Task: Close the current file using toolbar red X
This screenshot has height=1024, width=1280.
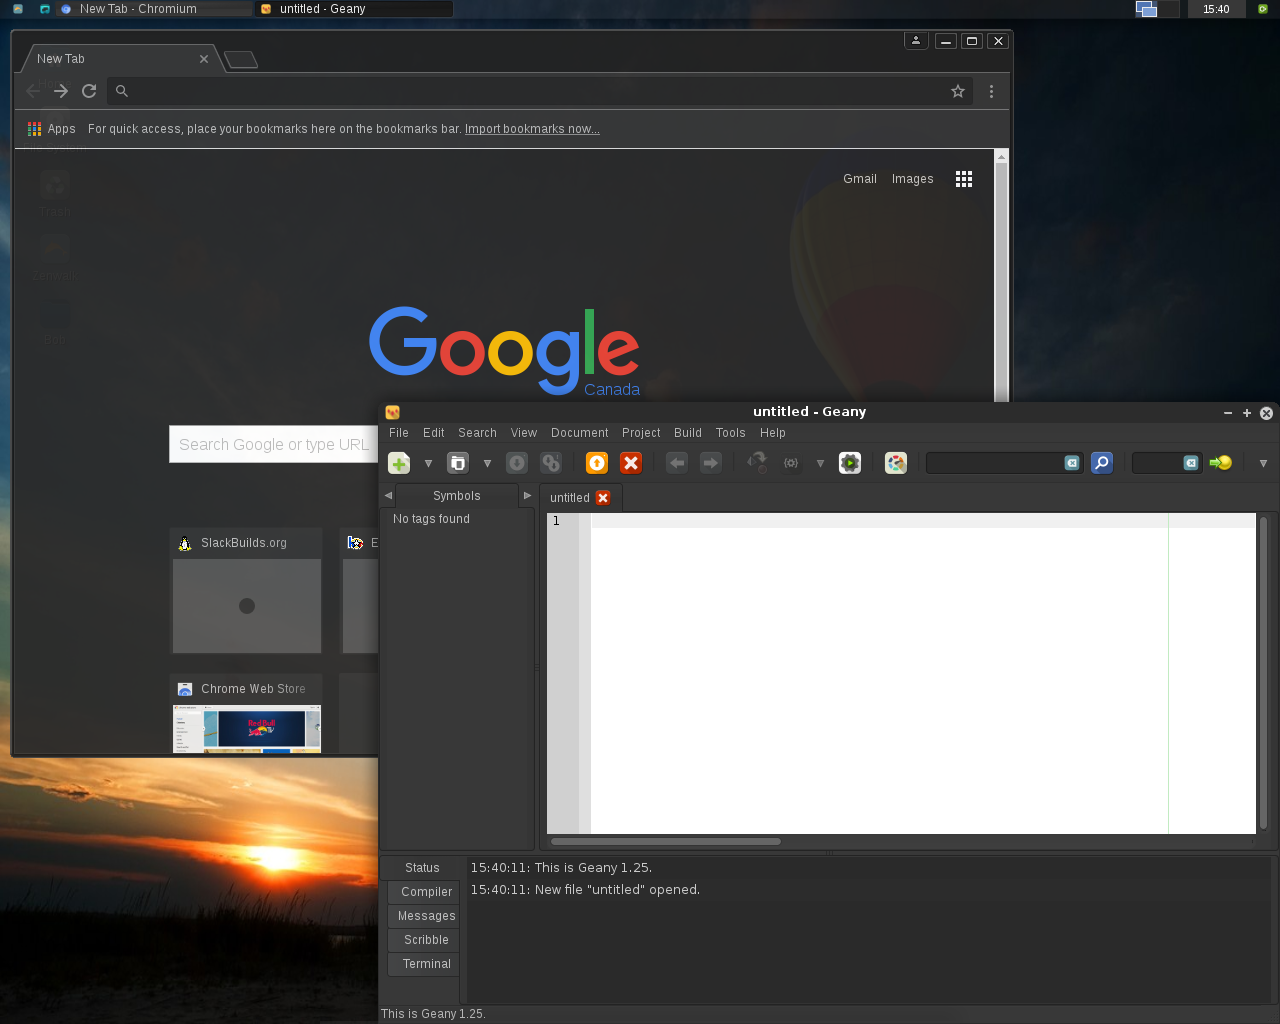Action: pos(631,463)
